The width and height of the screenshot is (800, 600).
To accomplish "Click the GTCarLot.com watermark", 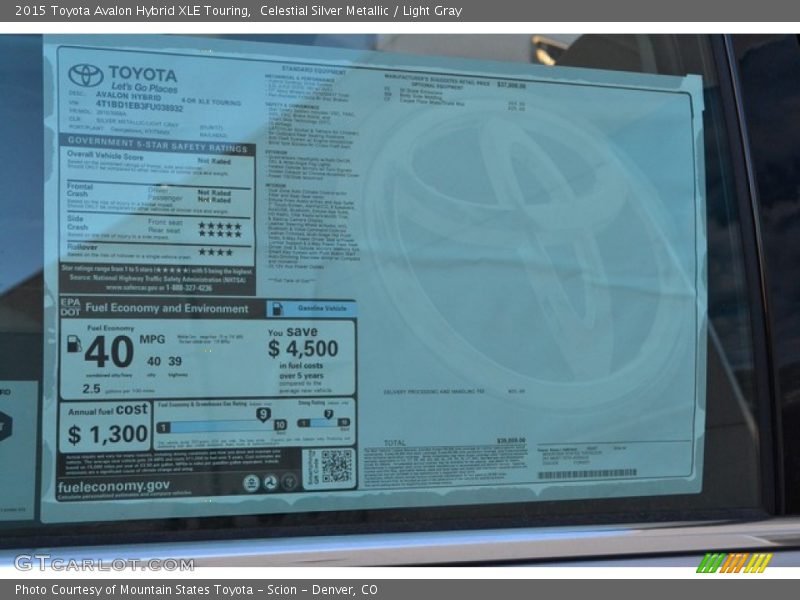I will [x=103, y=563].
